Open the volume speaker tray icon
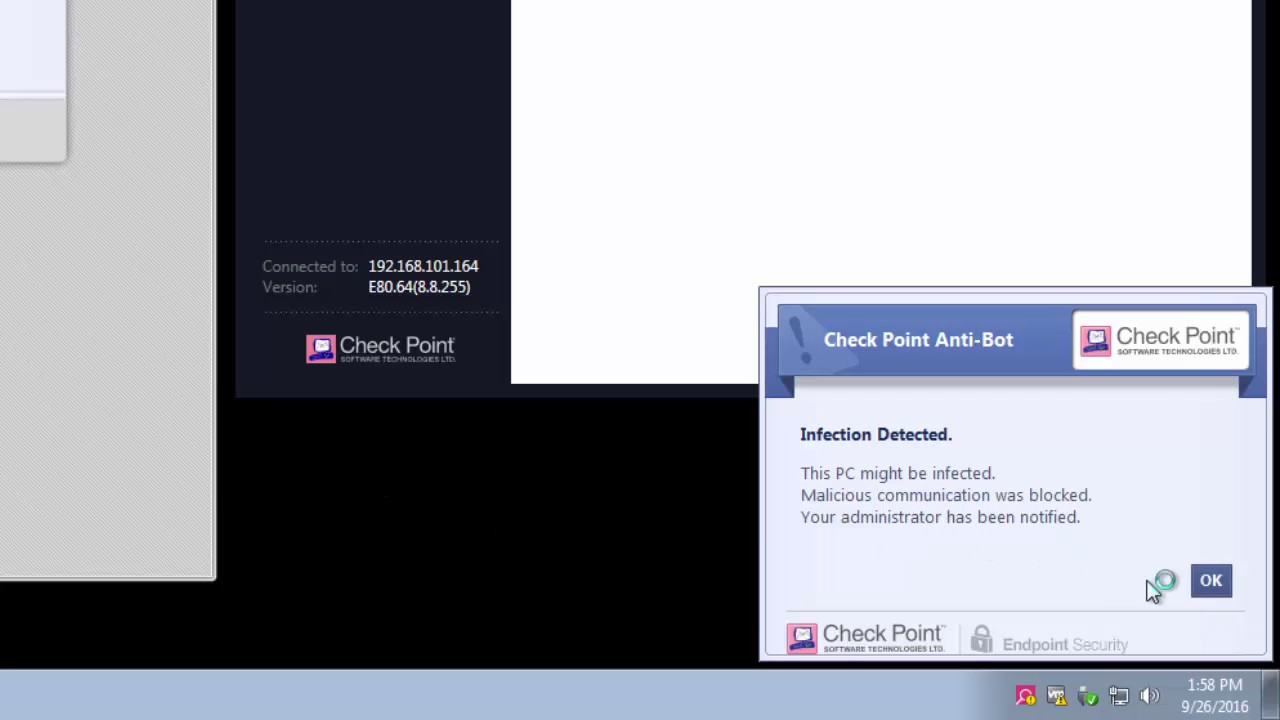The image size is (1280, 720). [x=1150, y=696]
